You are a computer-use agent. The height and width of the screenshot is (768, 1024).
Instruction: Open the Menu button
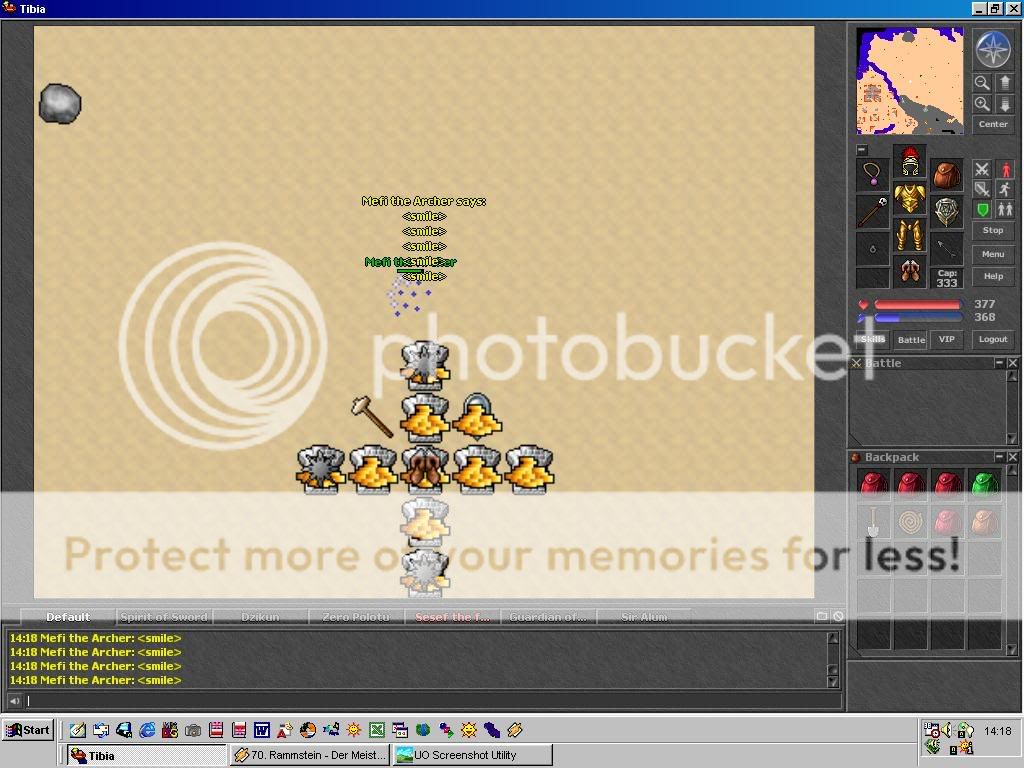click(993, 254)
